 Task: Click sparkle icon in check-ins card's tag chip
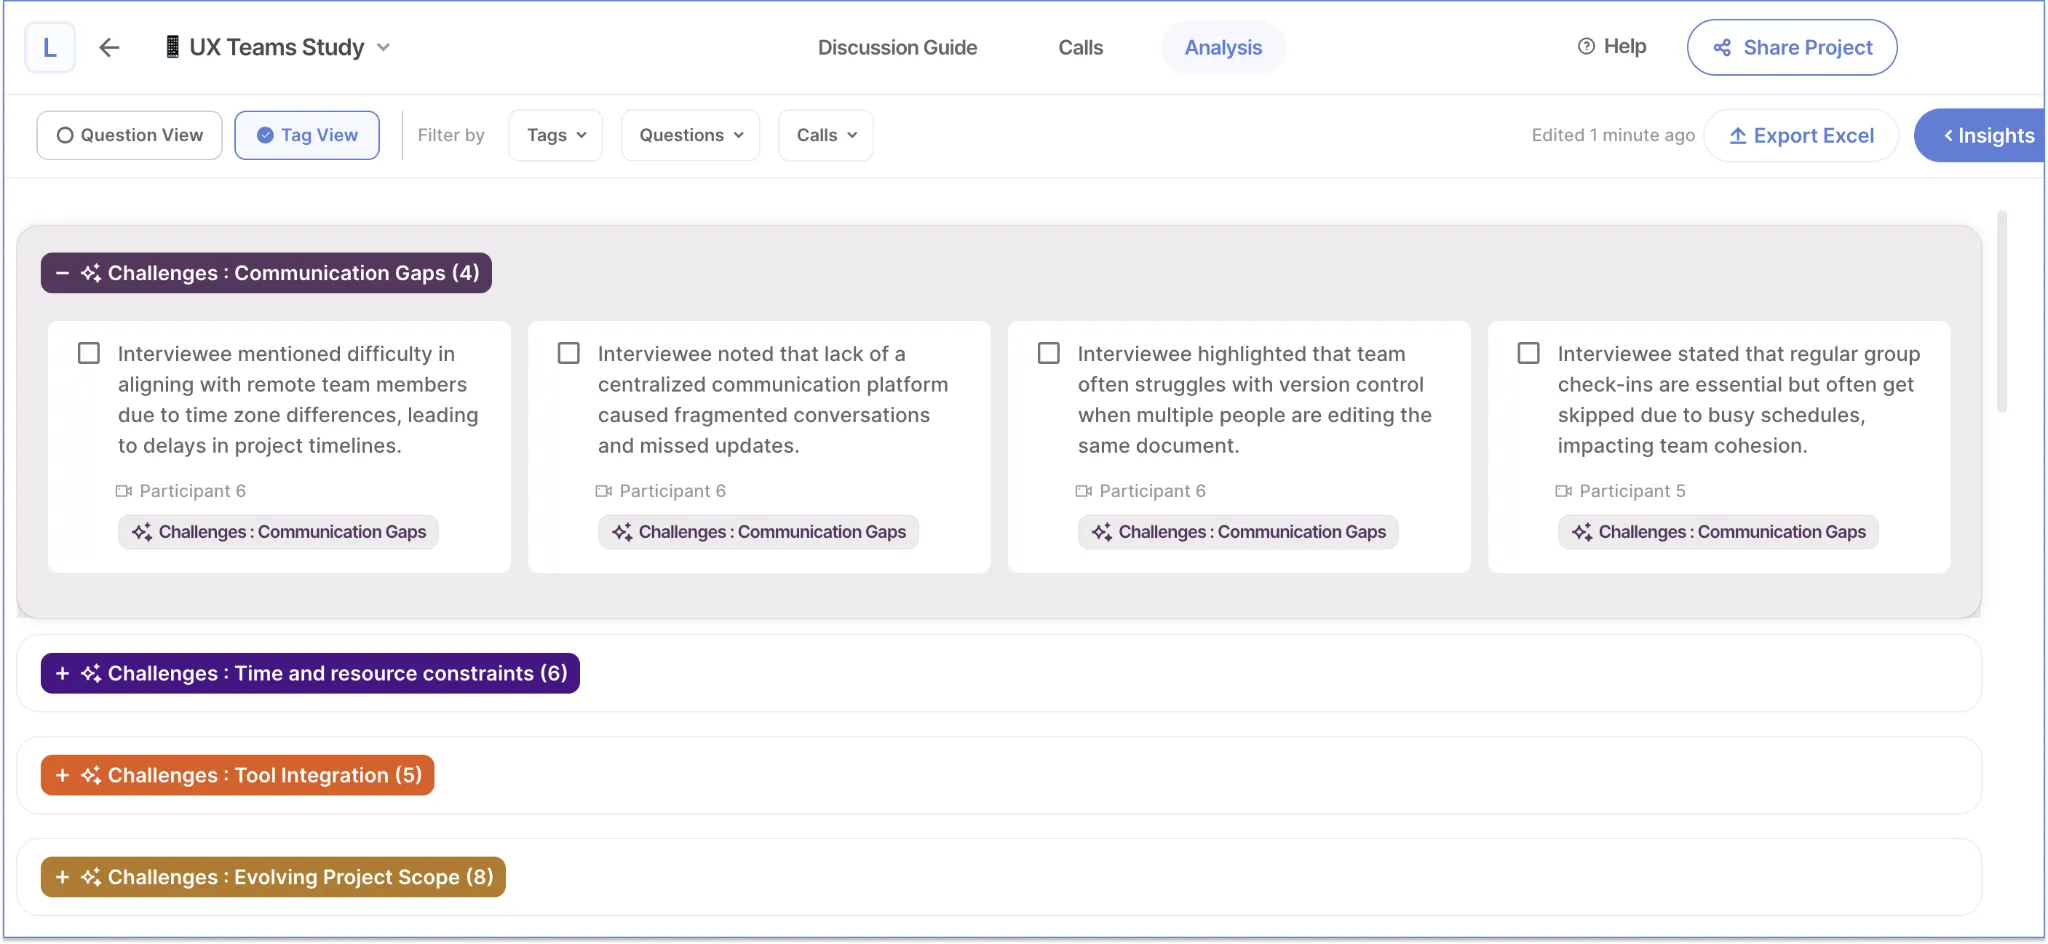(1582, 532)
